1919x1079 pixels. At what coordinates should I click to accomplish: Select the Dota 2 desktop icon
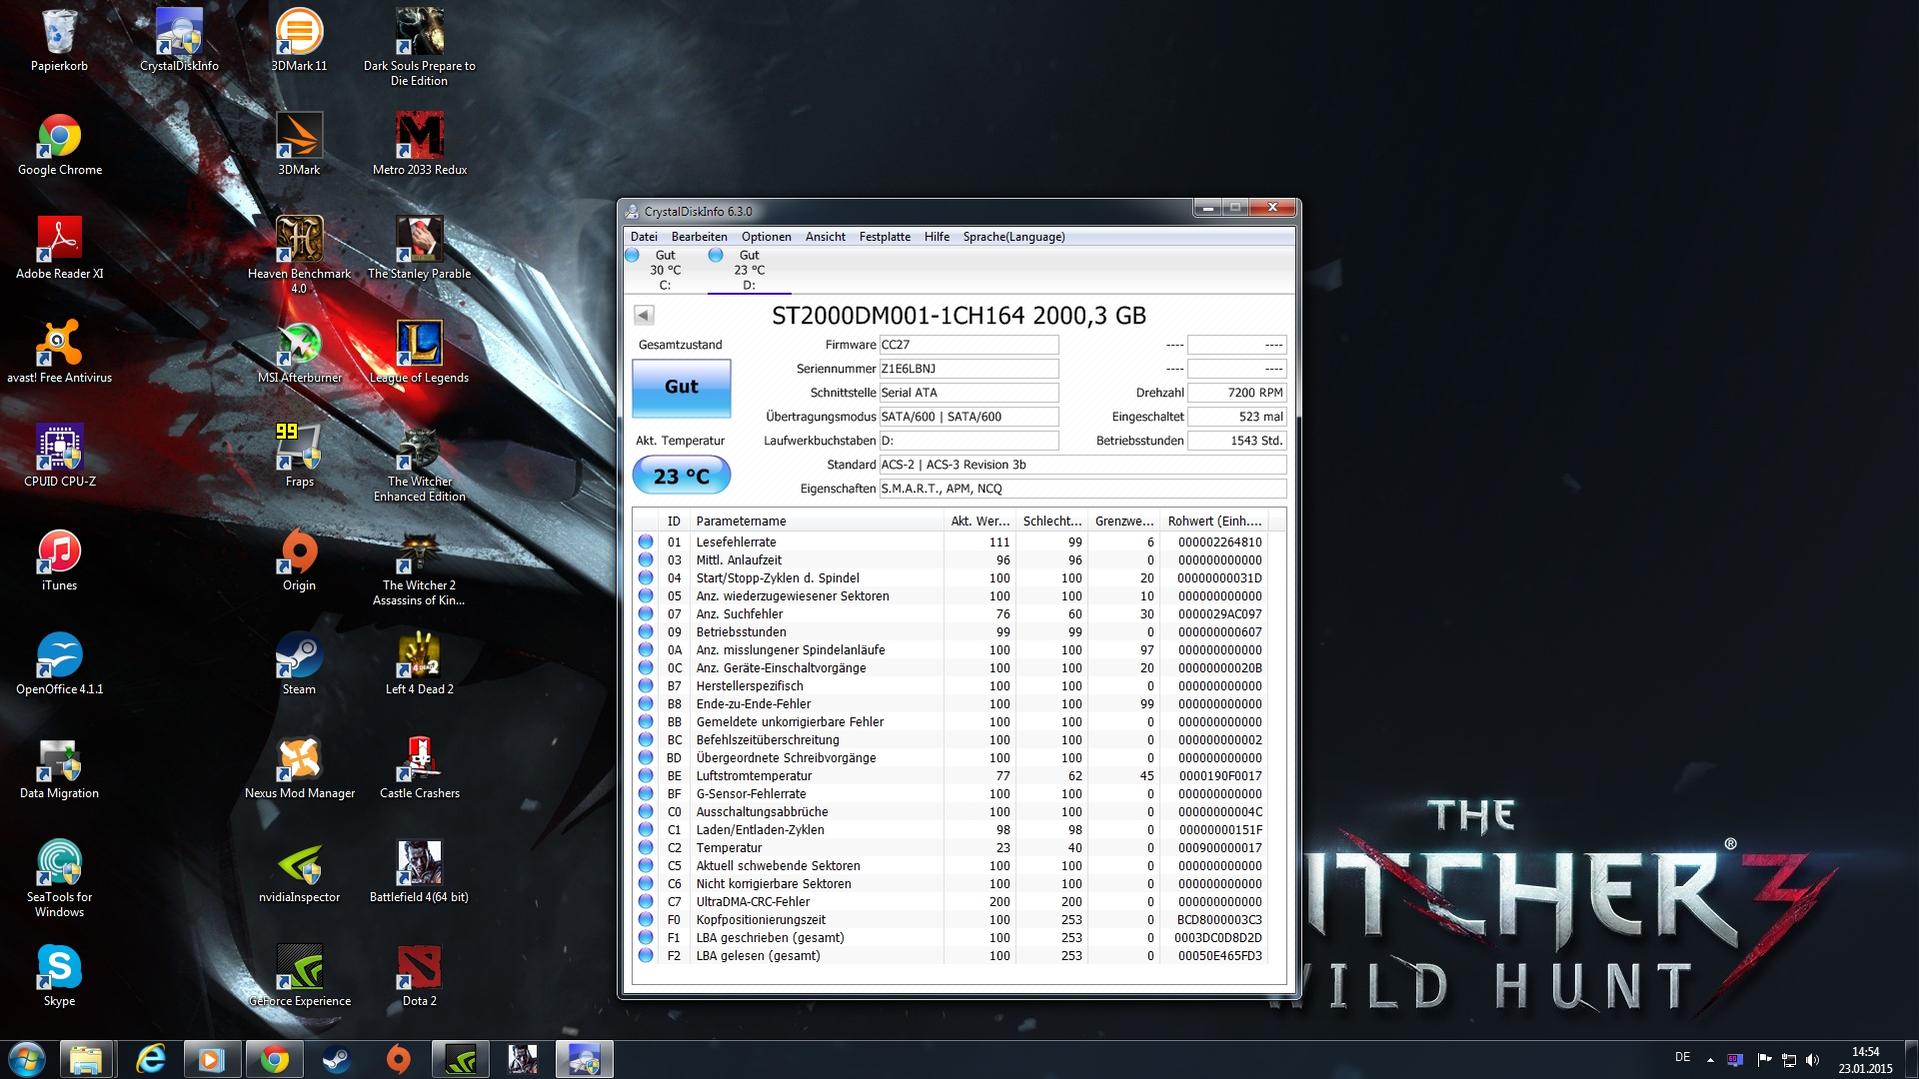coord(419,977)
